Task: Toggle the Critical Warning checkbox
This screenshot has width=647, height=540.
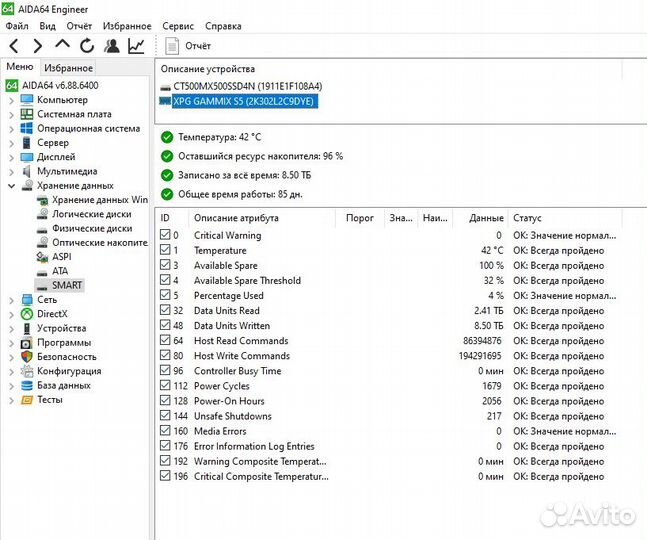Action: point(165,235)
